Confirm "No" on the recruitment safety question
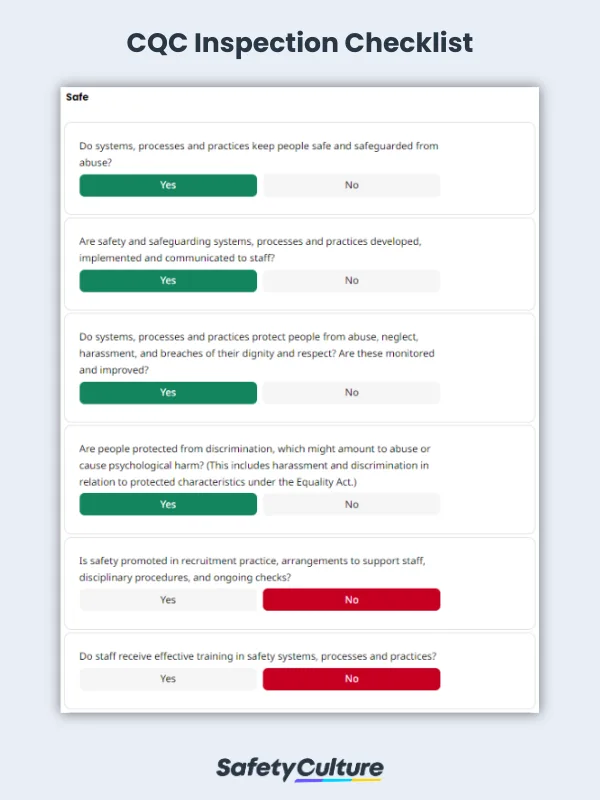The image size is (600, 800). point(351,599)
